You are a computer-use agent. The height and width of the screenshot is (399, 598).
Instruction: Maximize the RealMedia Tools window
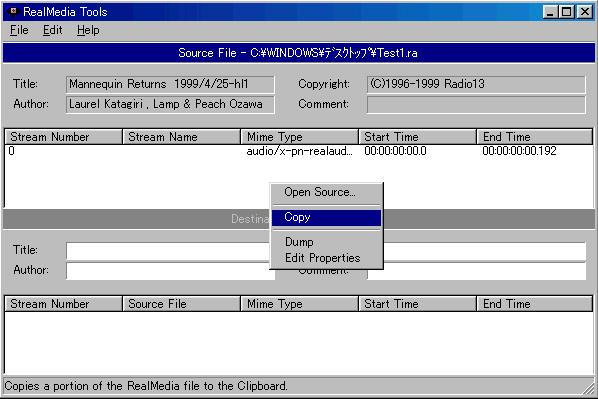coord(566,12)
